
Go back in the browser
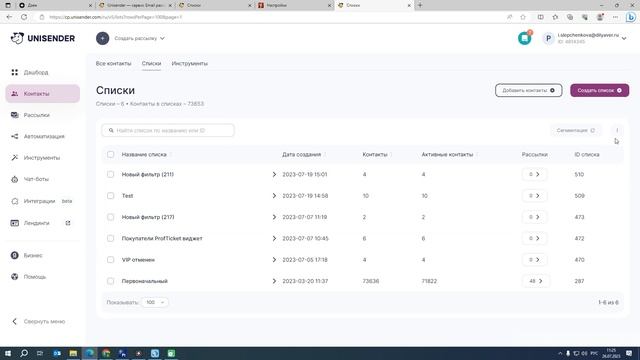pos(9,17)
